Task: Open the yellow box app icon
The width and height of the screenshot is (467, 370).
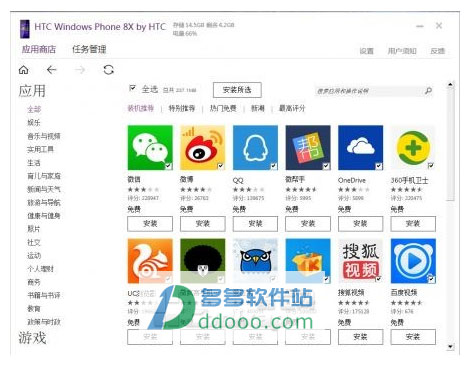Action: (x=308, y=261)
